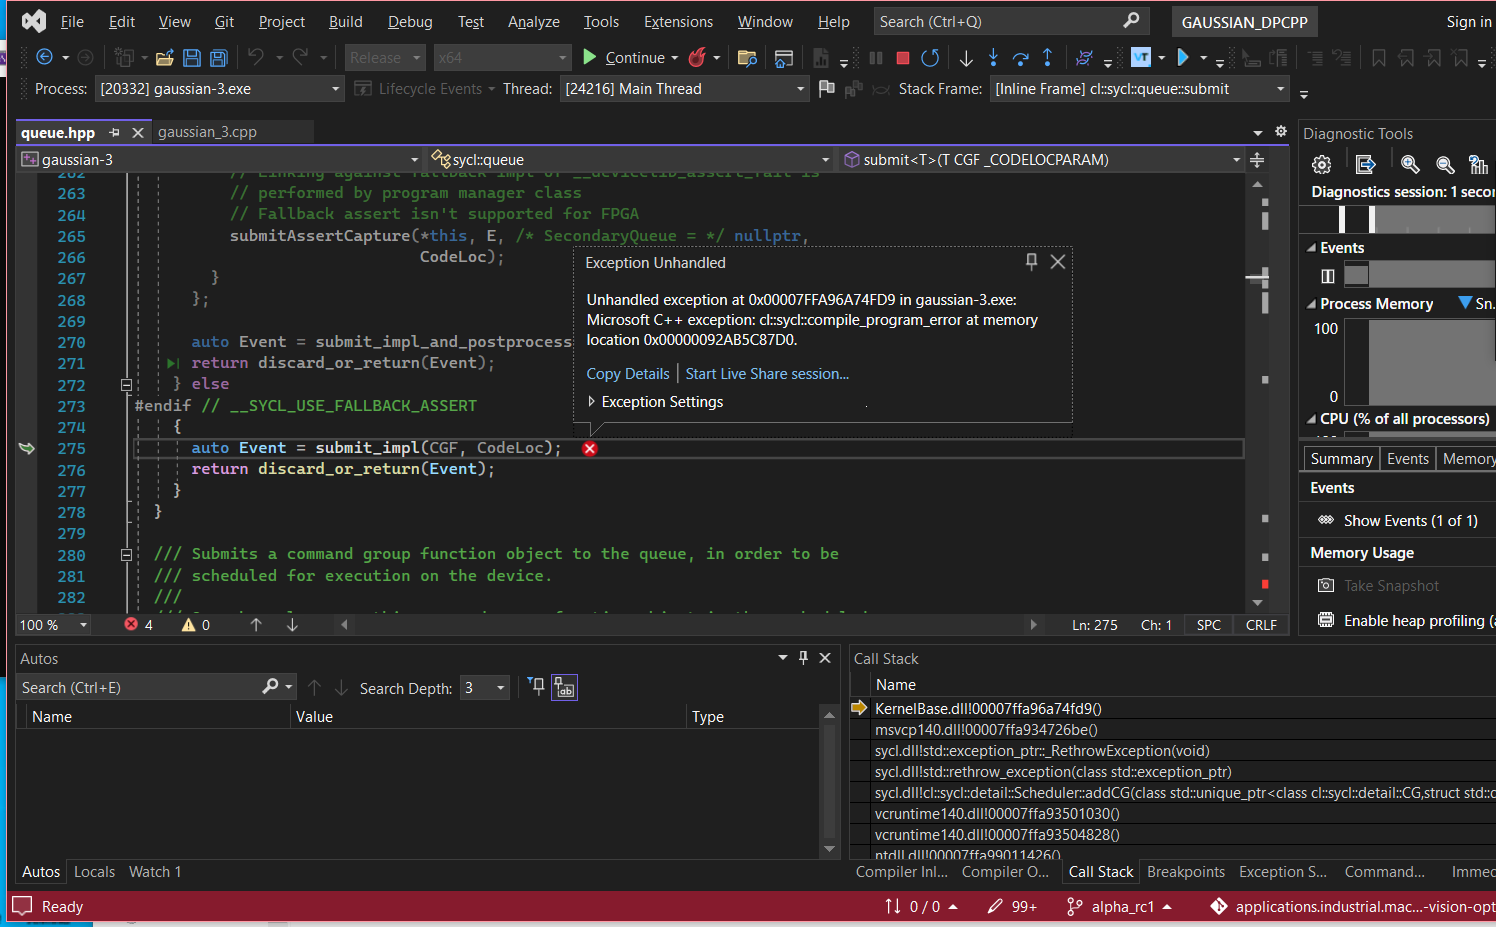Image resolution: width=1496 pixels, height=927 pixels.
Task: Click the Continue debugging icon
Action: click(590, 57)
